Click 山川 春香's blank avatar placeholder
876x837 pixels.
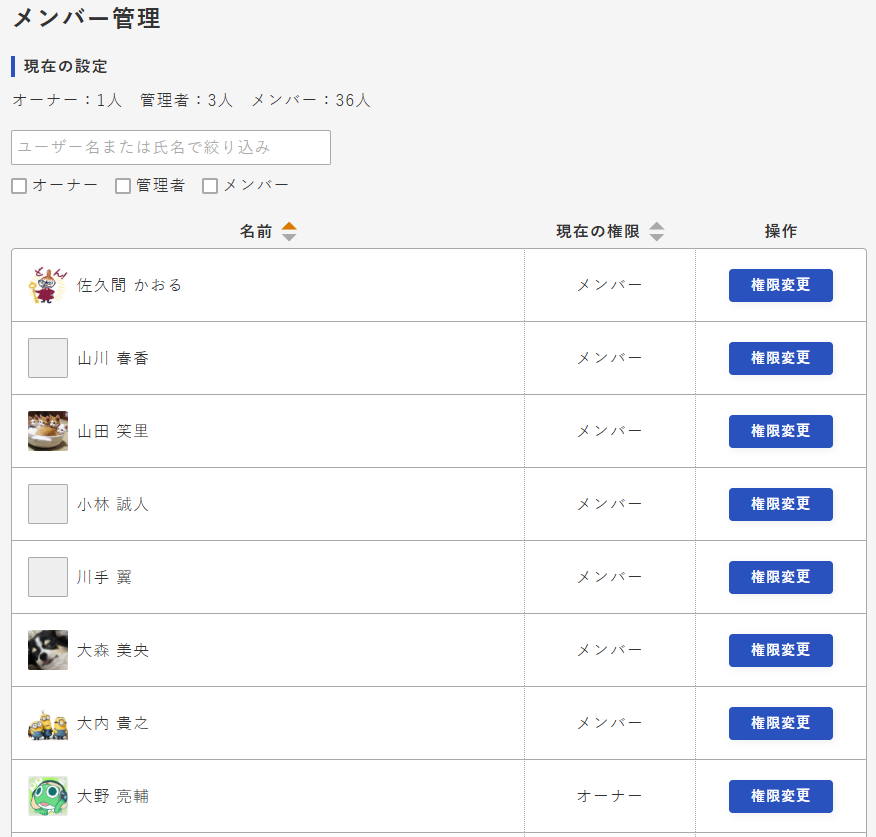point(48,358)
